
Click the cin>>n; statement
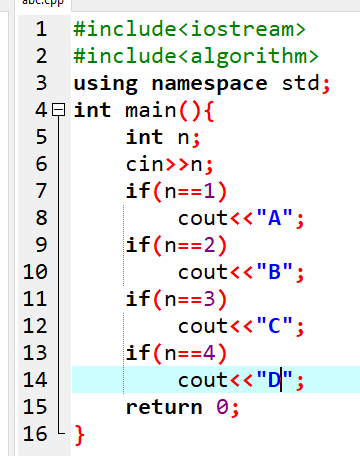coord(169,164)
